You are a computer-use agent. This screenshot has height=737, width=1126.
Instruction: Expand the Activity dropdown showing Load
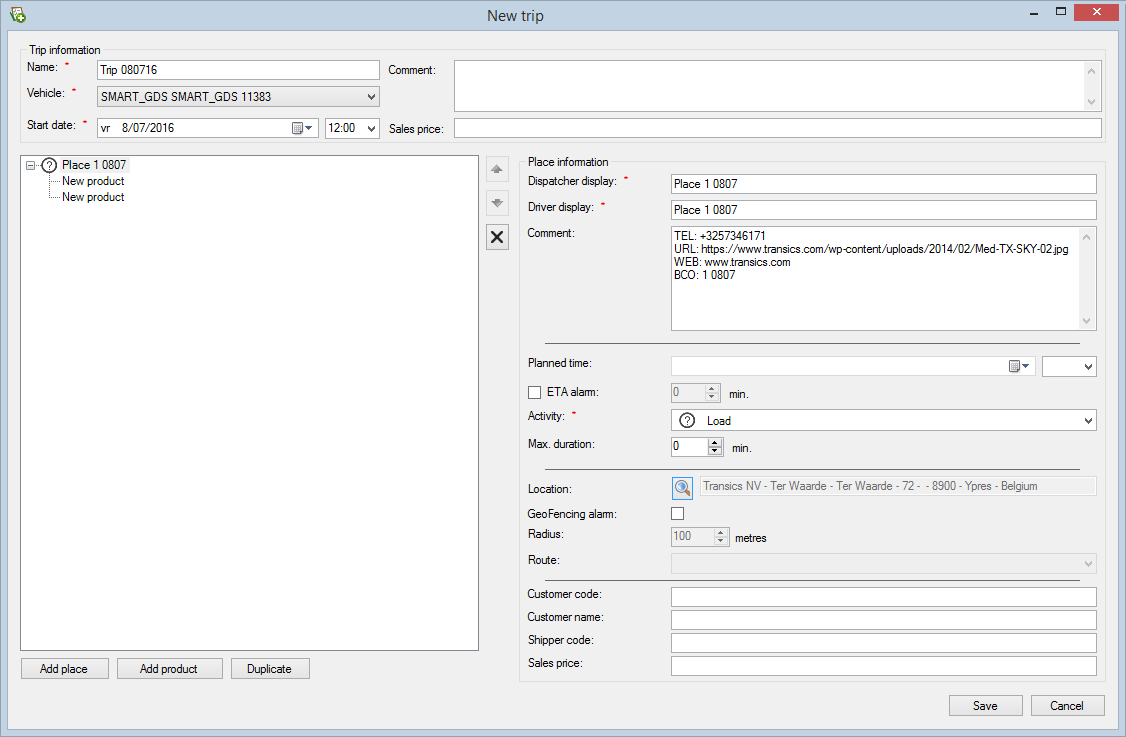(1088, 421)
